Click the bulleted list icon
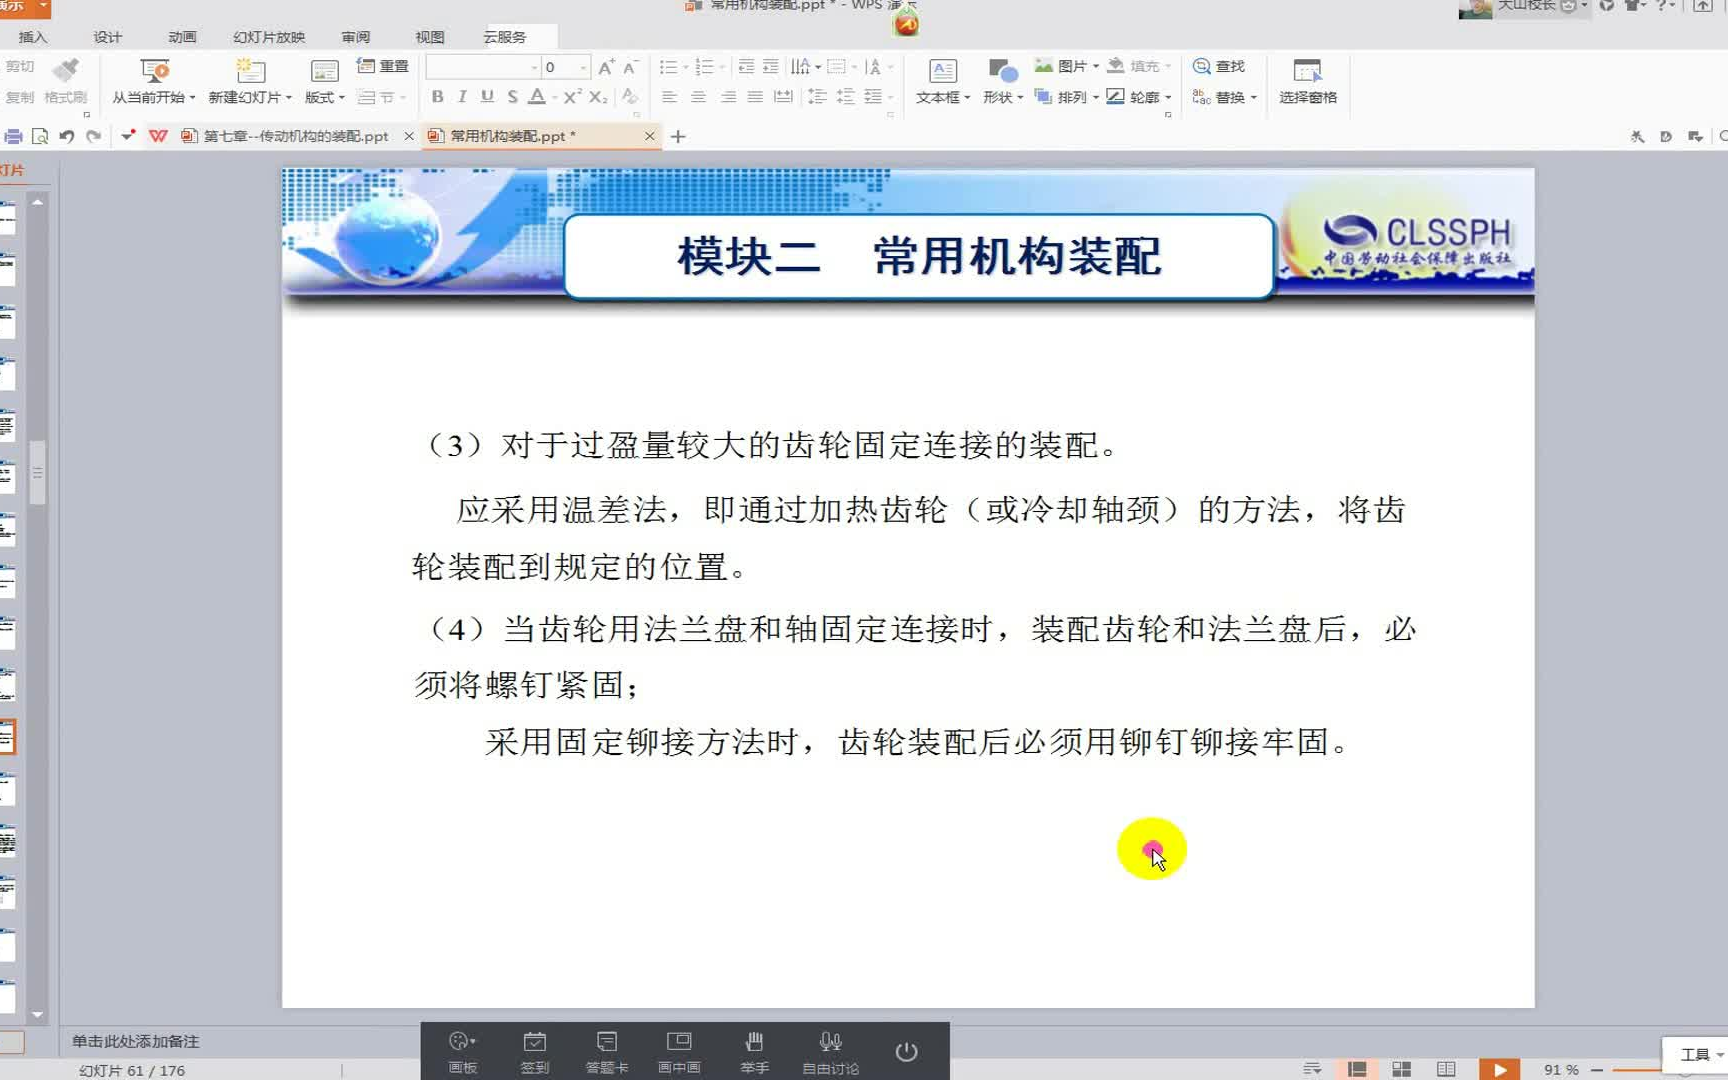The width and height of the screenshot is (1728, 1080). coord(669,67)
